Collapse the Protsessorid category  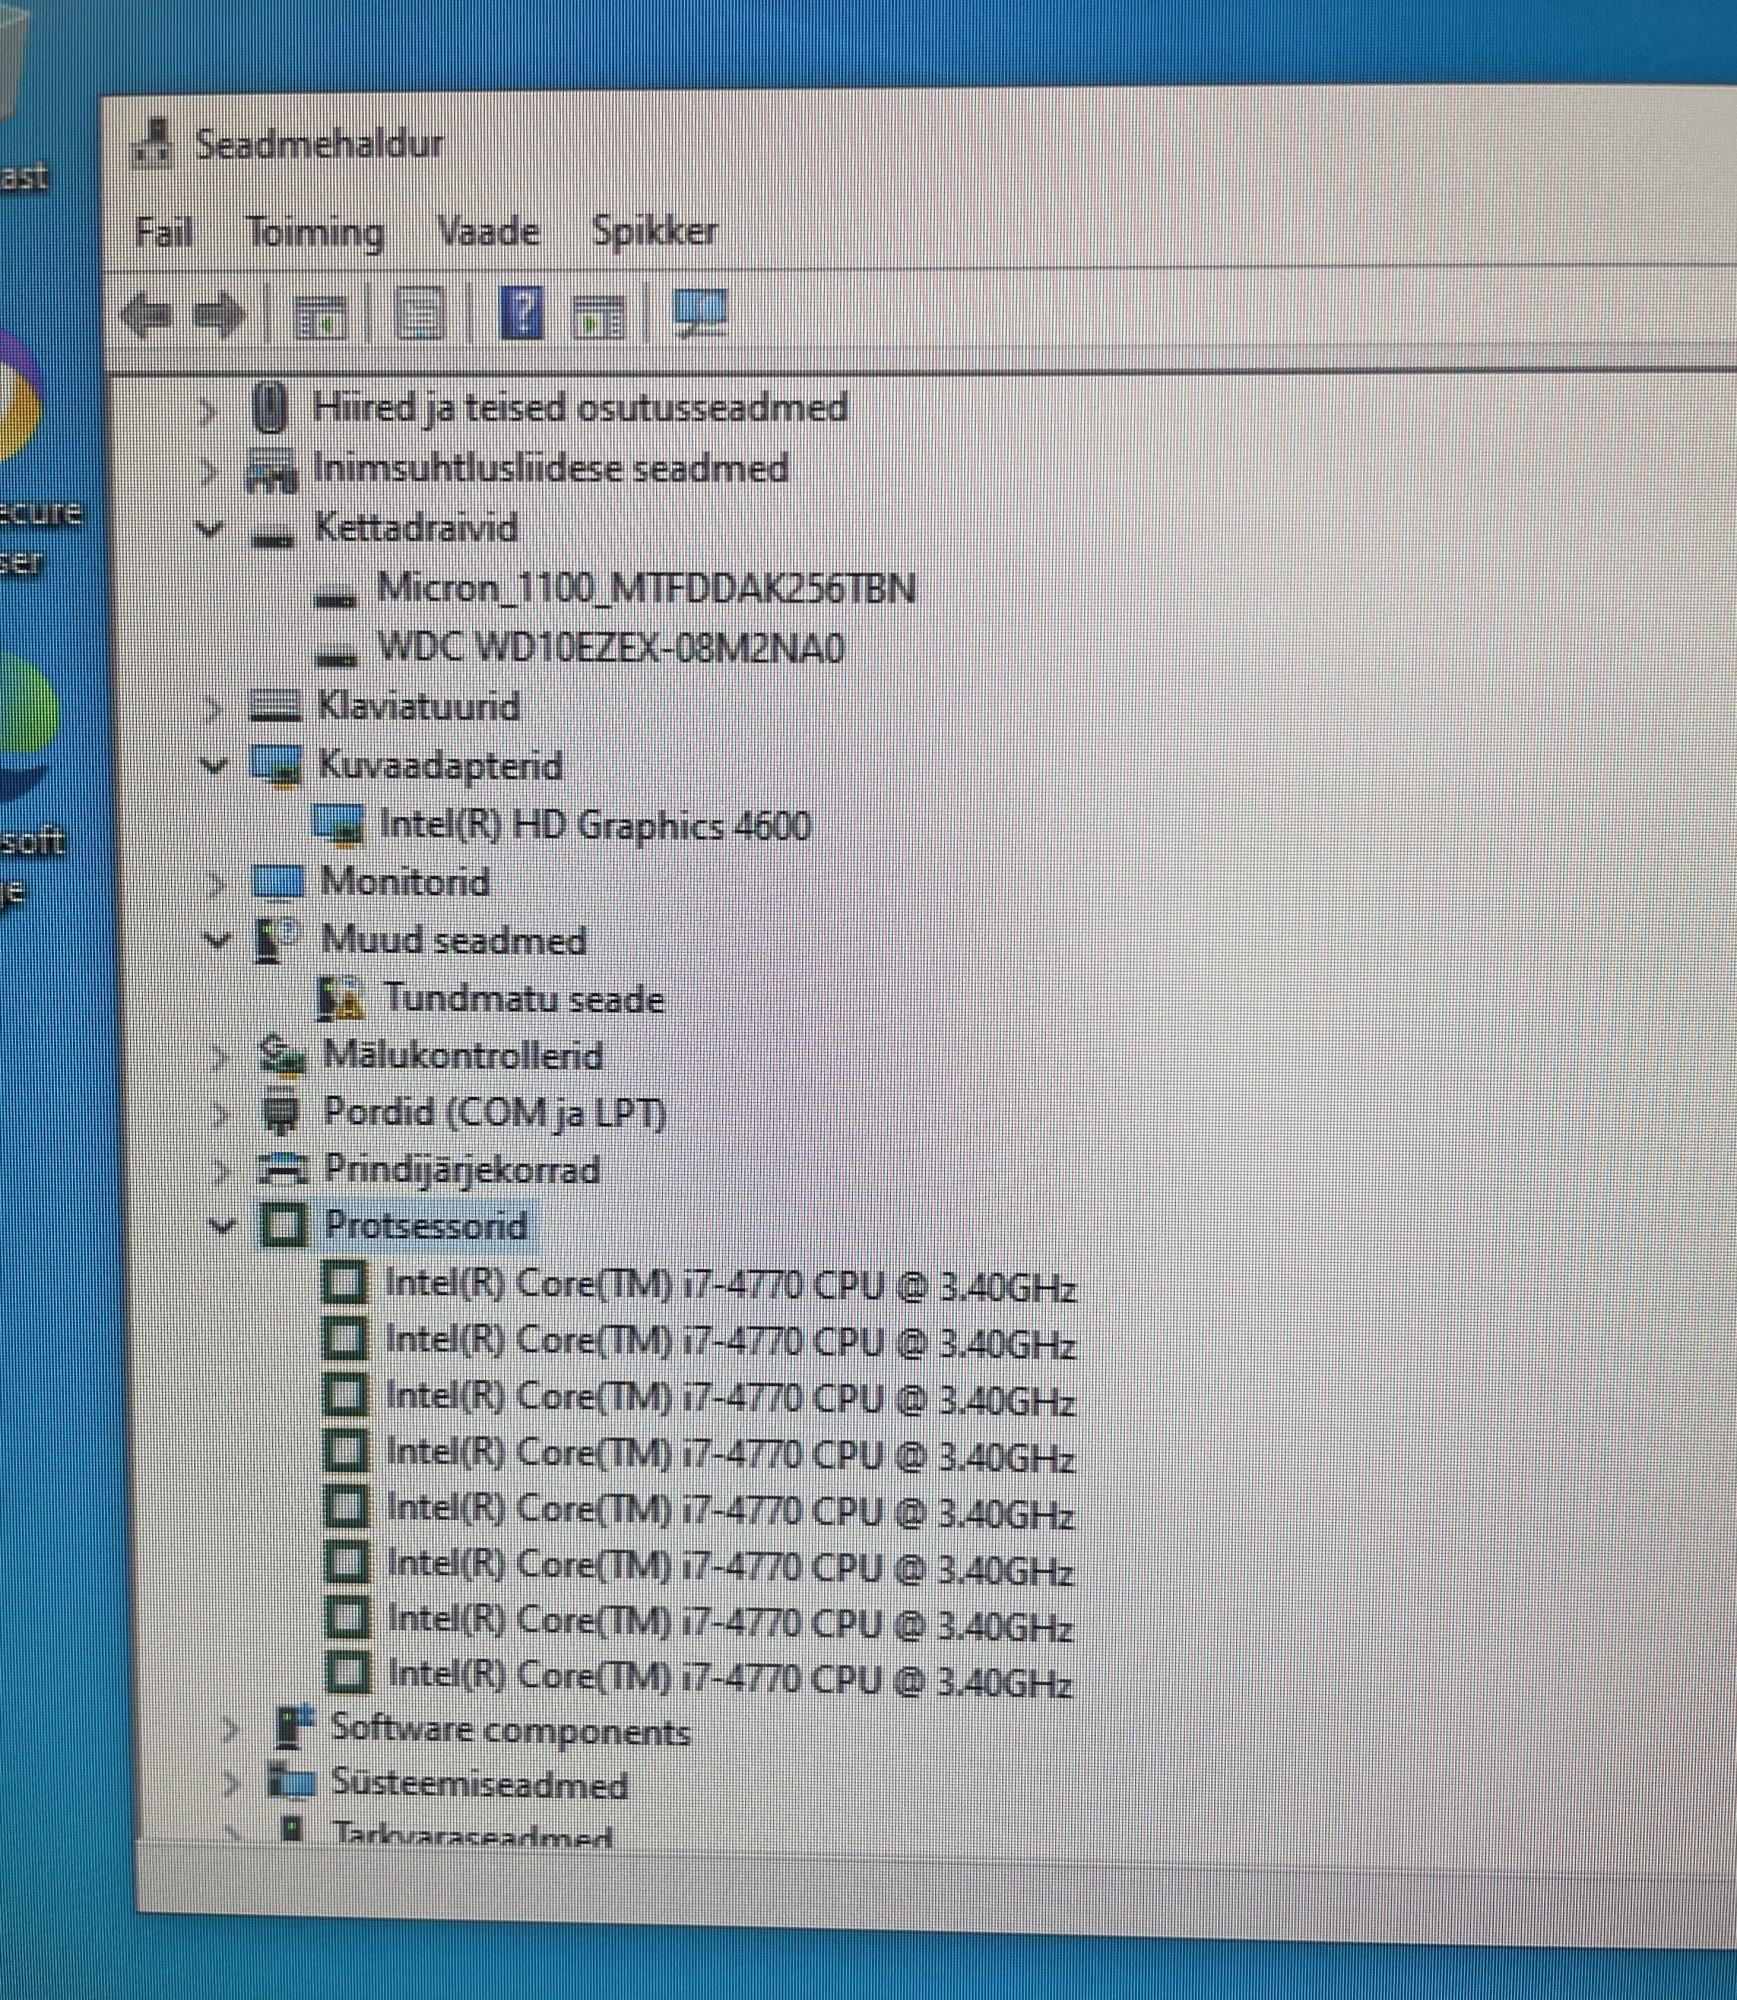tap(223, 1226)
